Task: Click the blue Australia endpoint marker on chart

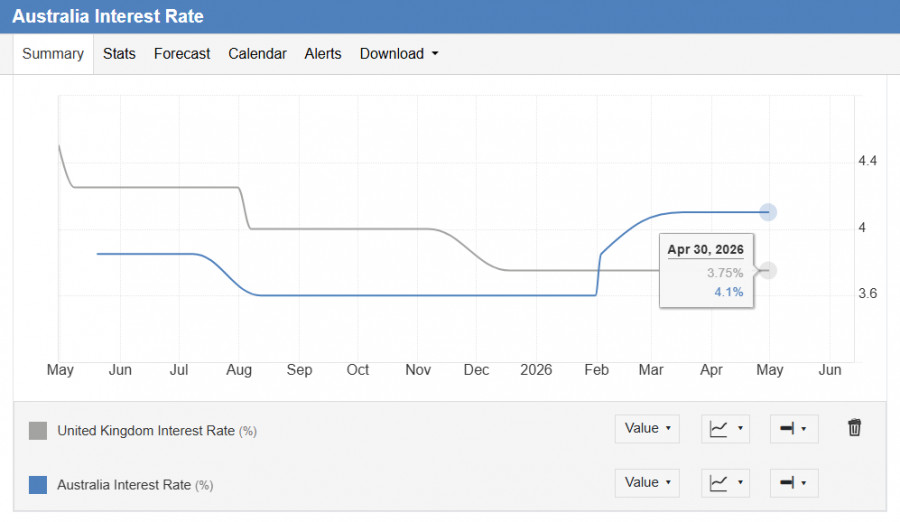Action: 768,212
